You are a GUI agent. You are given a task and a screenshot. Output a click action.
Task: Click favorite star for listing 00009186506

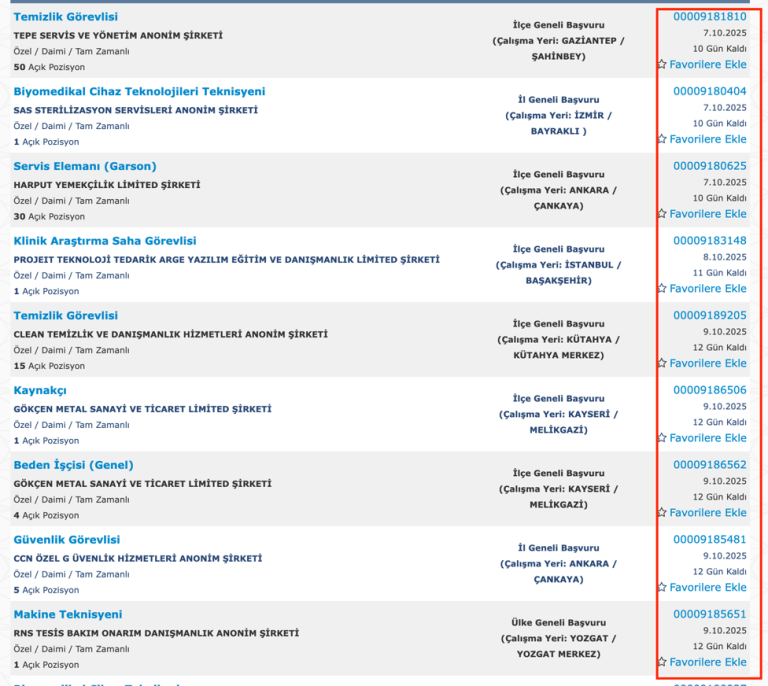(x=662, y=438)
